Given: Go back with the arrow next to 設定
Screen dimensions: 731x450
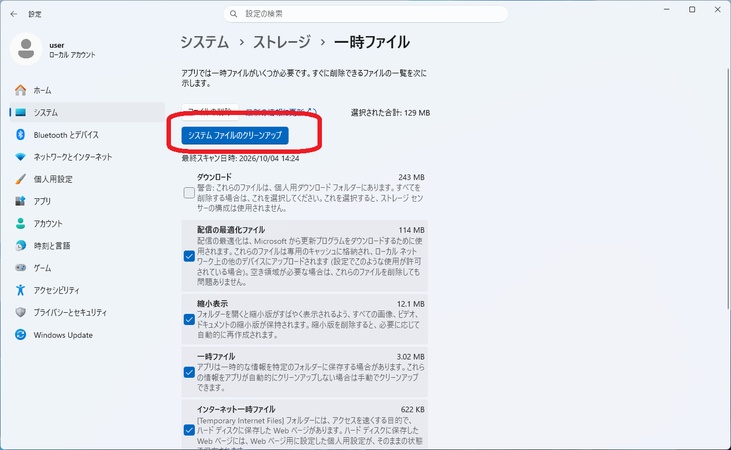Looking at the screenshot, I should coord(14,14).
